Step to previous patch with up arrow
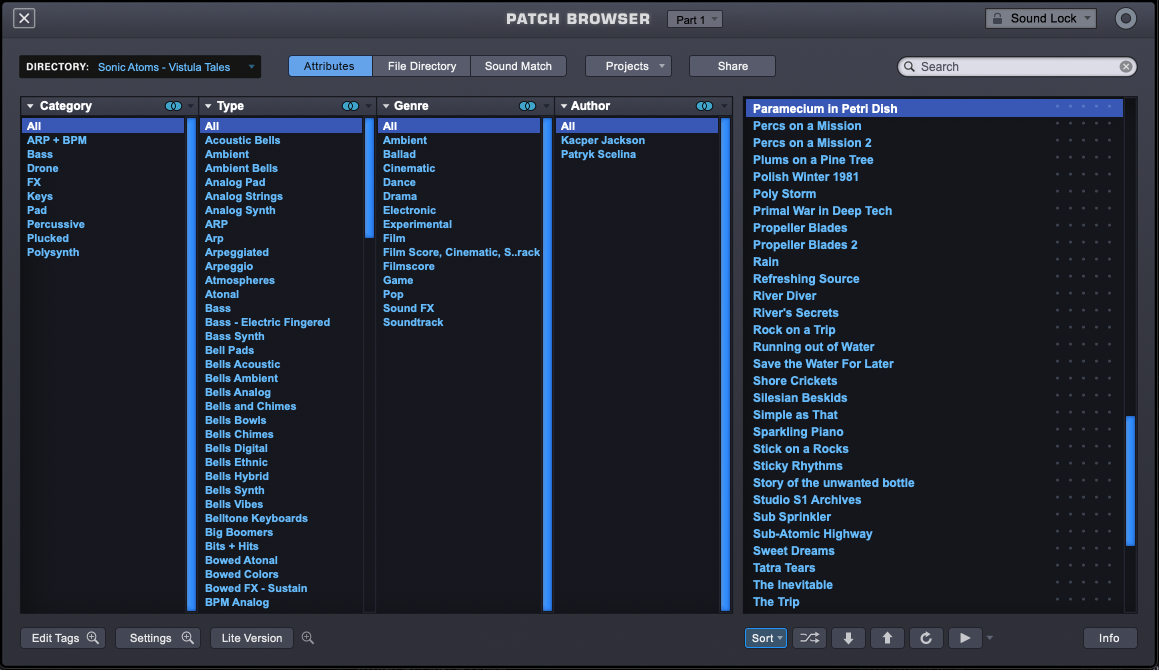This screenshot has width=1159, height=670. click(x=887, y=637)
